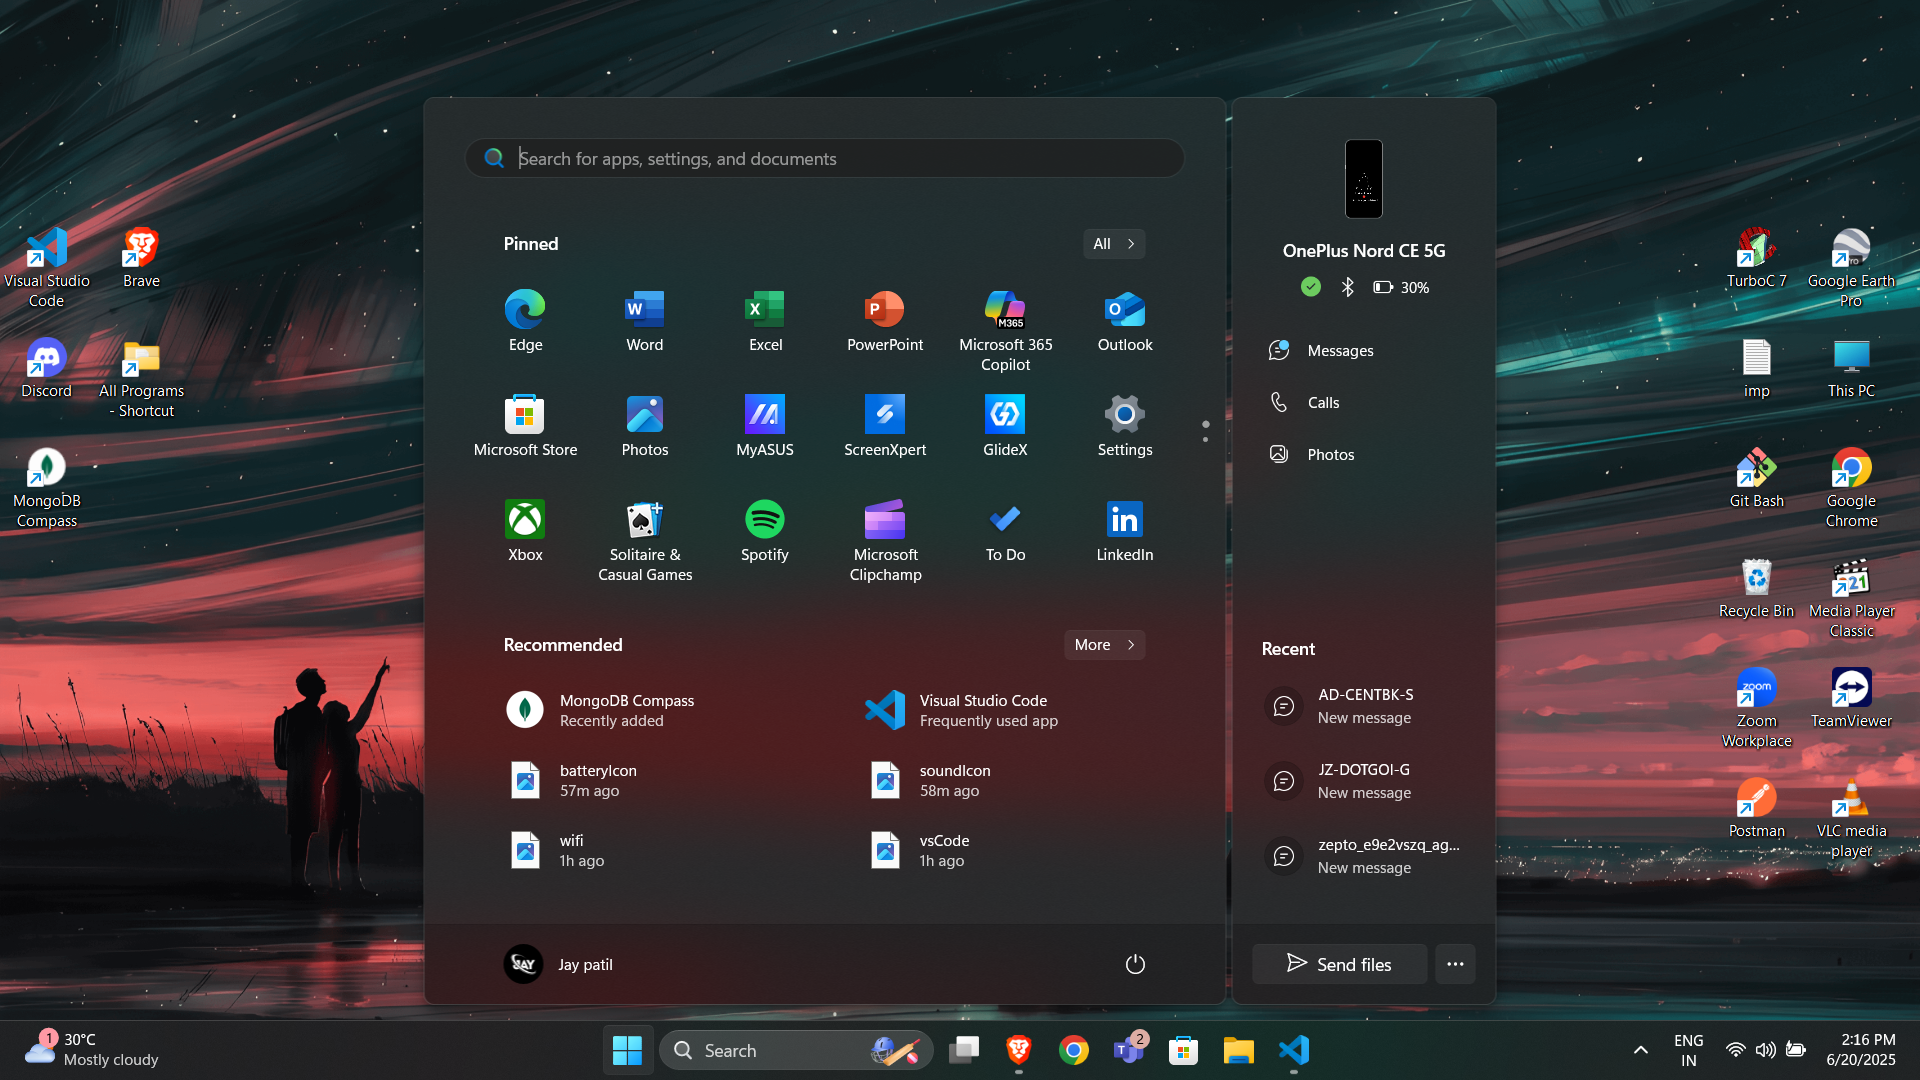Image resolution: width=1920 pixels, height=1080 pixels.
Task: Open the To Do app
Action: click(x=1005, y=531)
